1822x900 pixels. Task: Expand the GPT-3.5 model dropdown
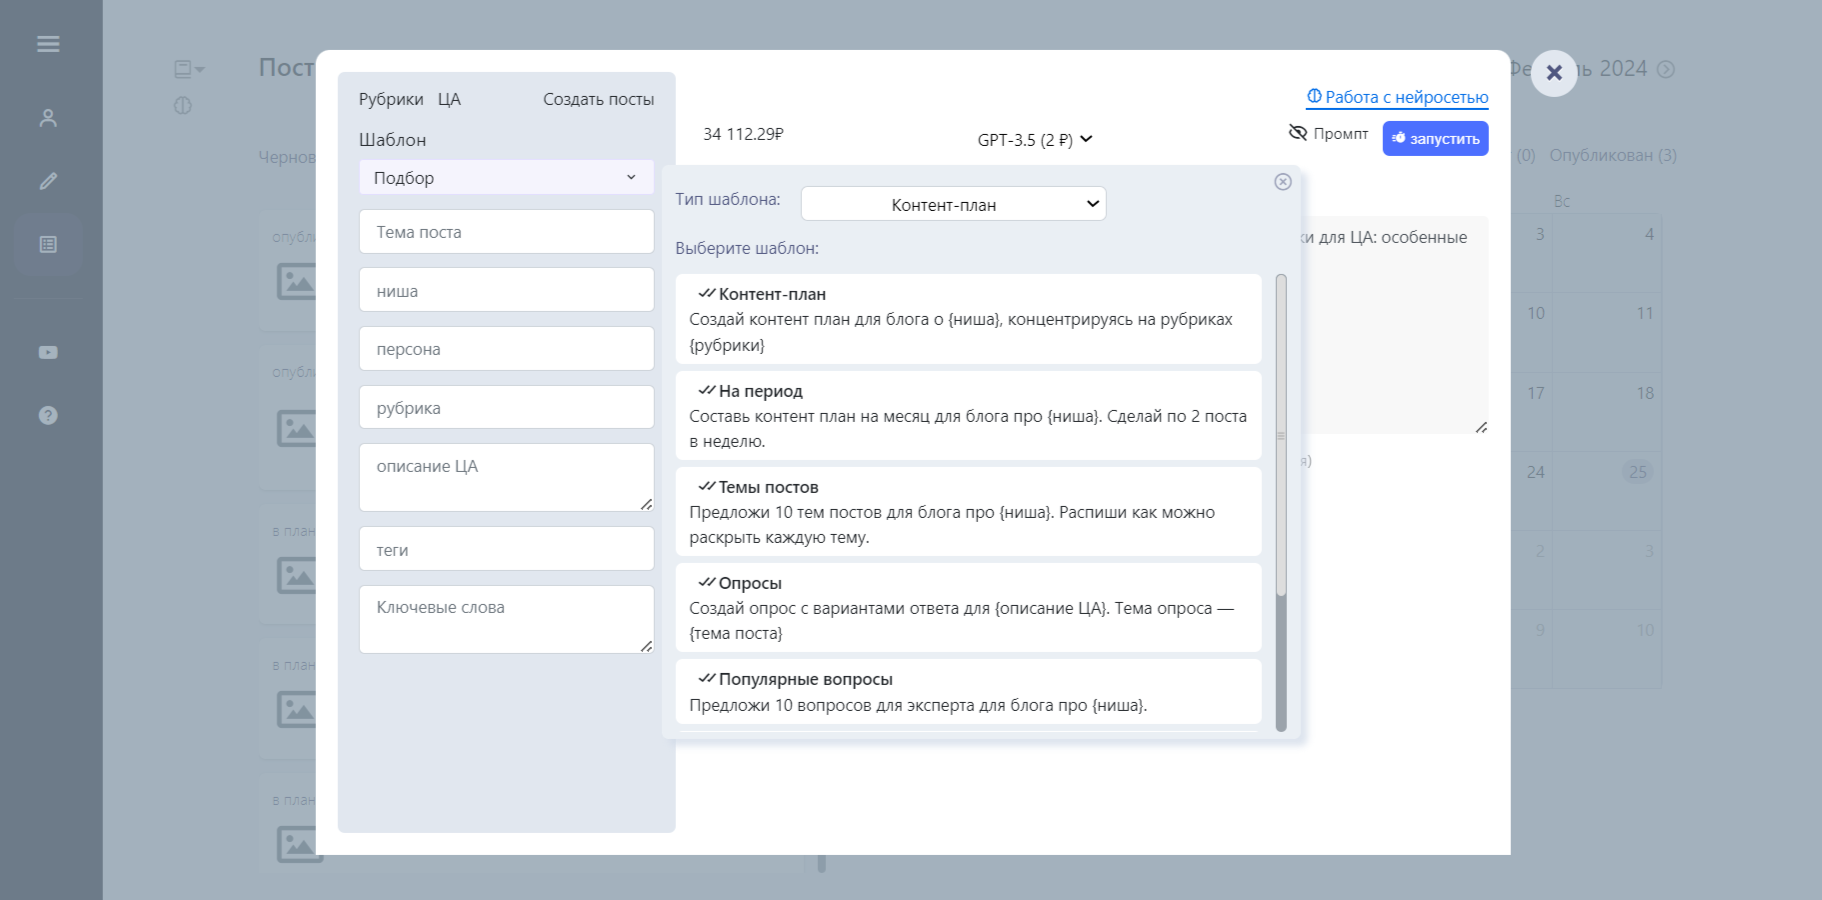click(x=1035, y=140)
